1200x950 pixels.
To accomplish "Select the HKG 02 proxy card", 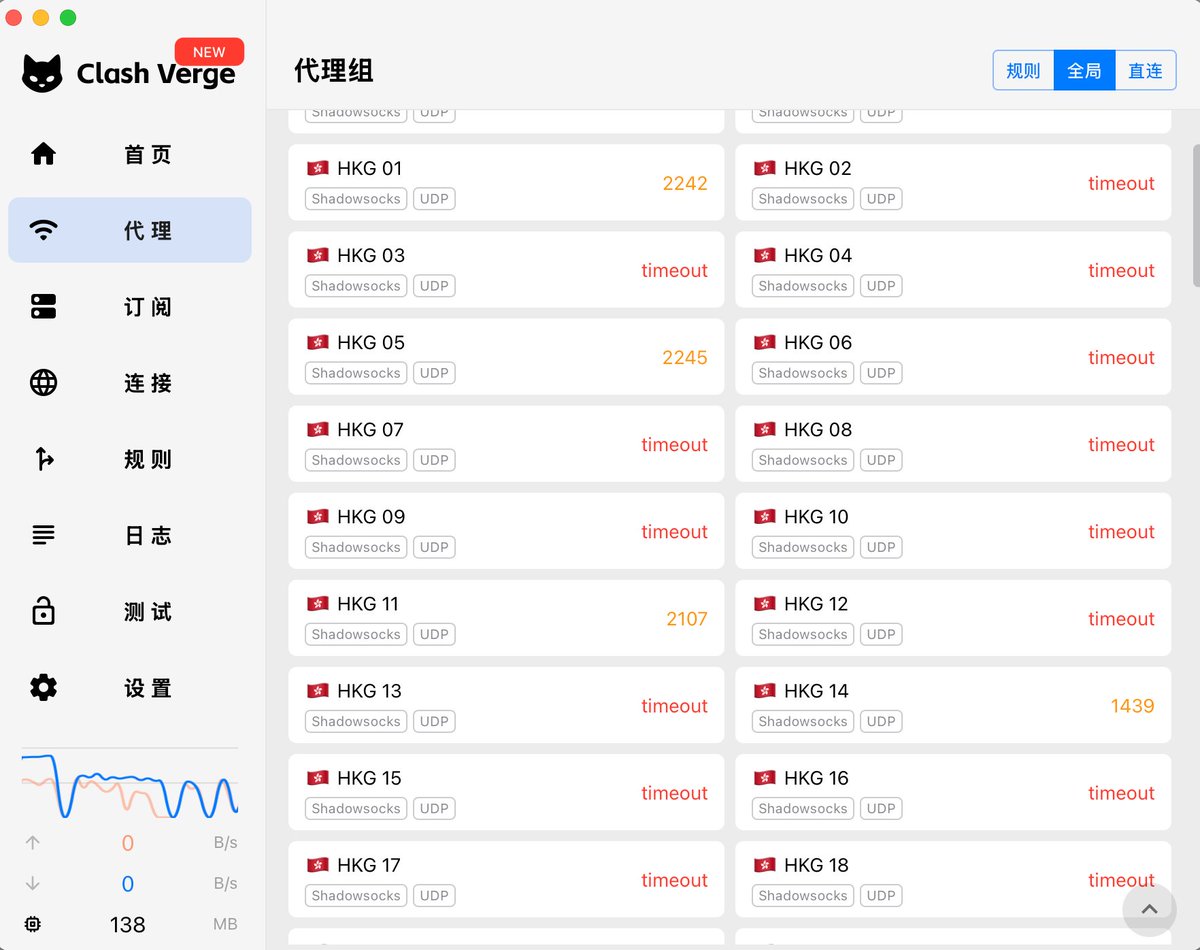I will (x=953, y=183).
